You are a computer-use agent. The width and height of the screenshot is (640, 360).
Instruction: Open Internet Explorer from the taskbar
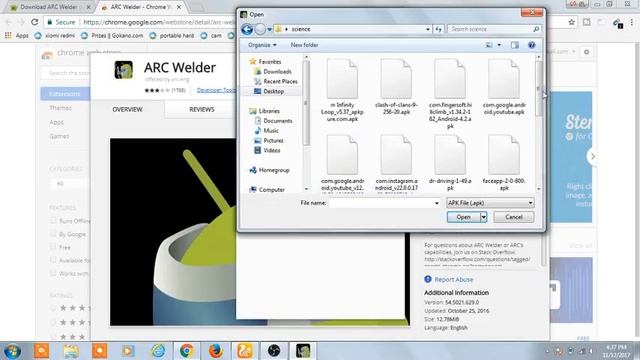(158, 351)
